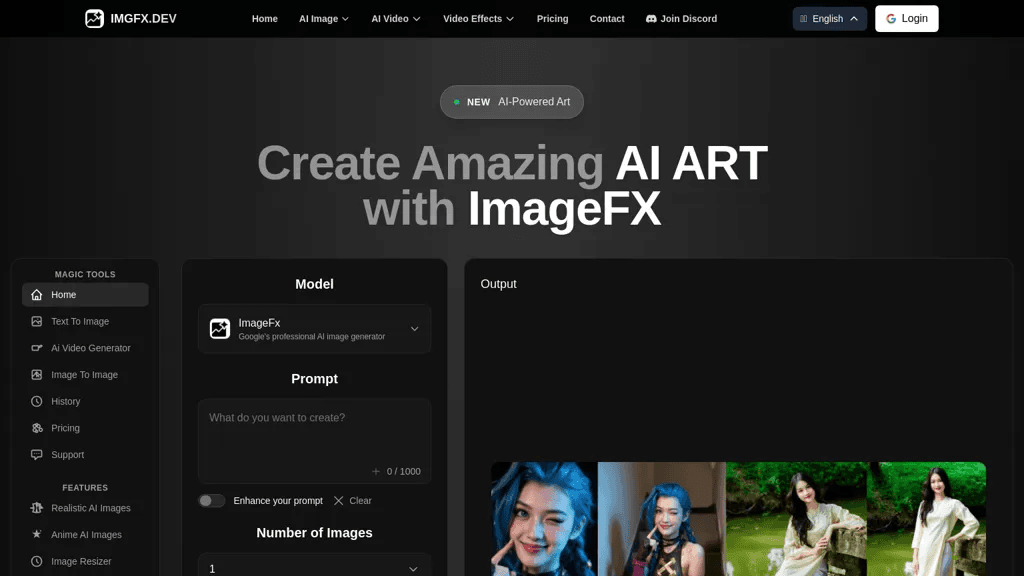Viewport: 1024px width, 576px height.
Task: Open the standing woman in white dress thumbnail
Action: pos(926,519)
